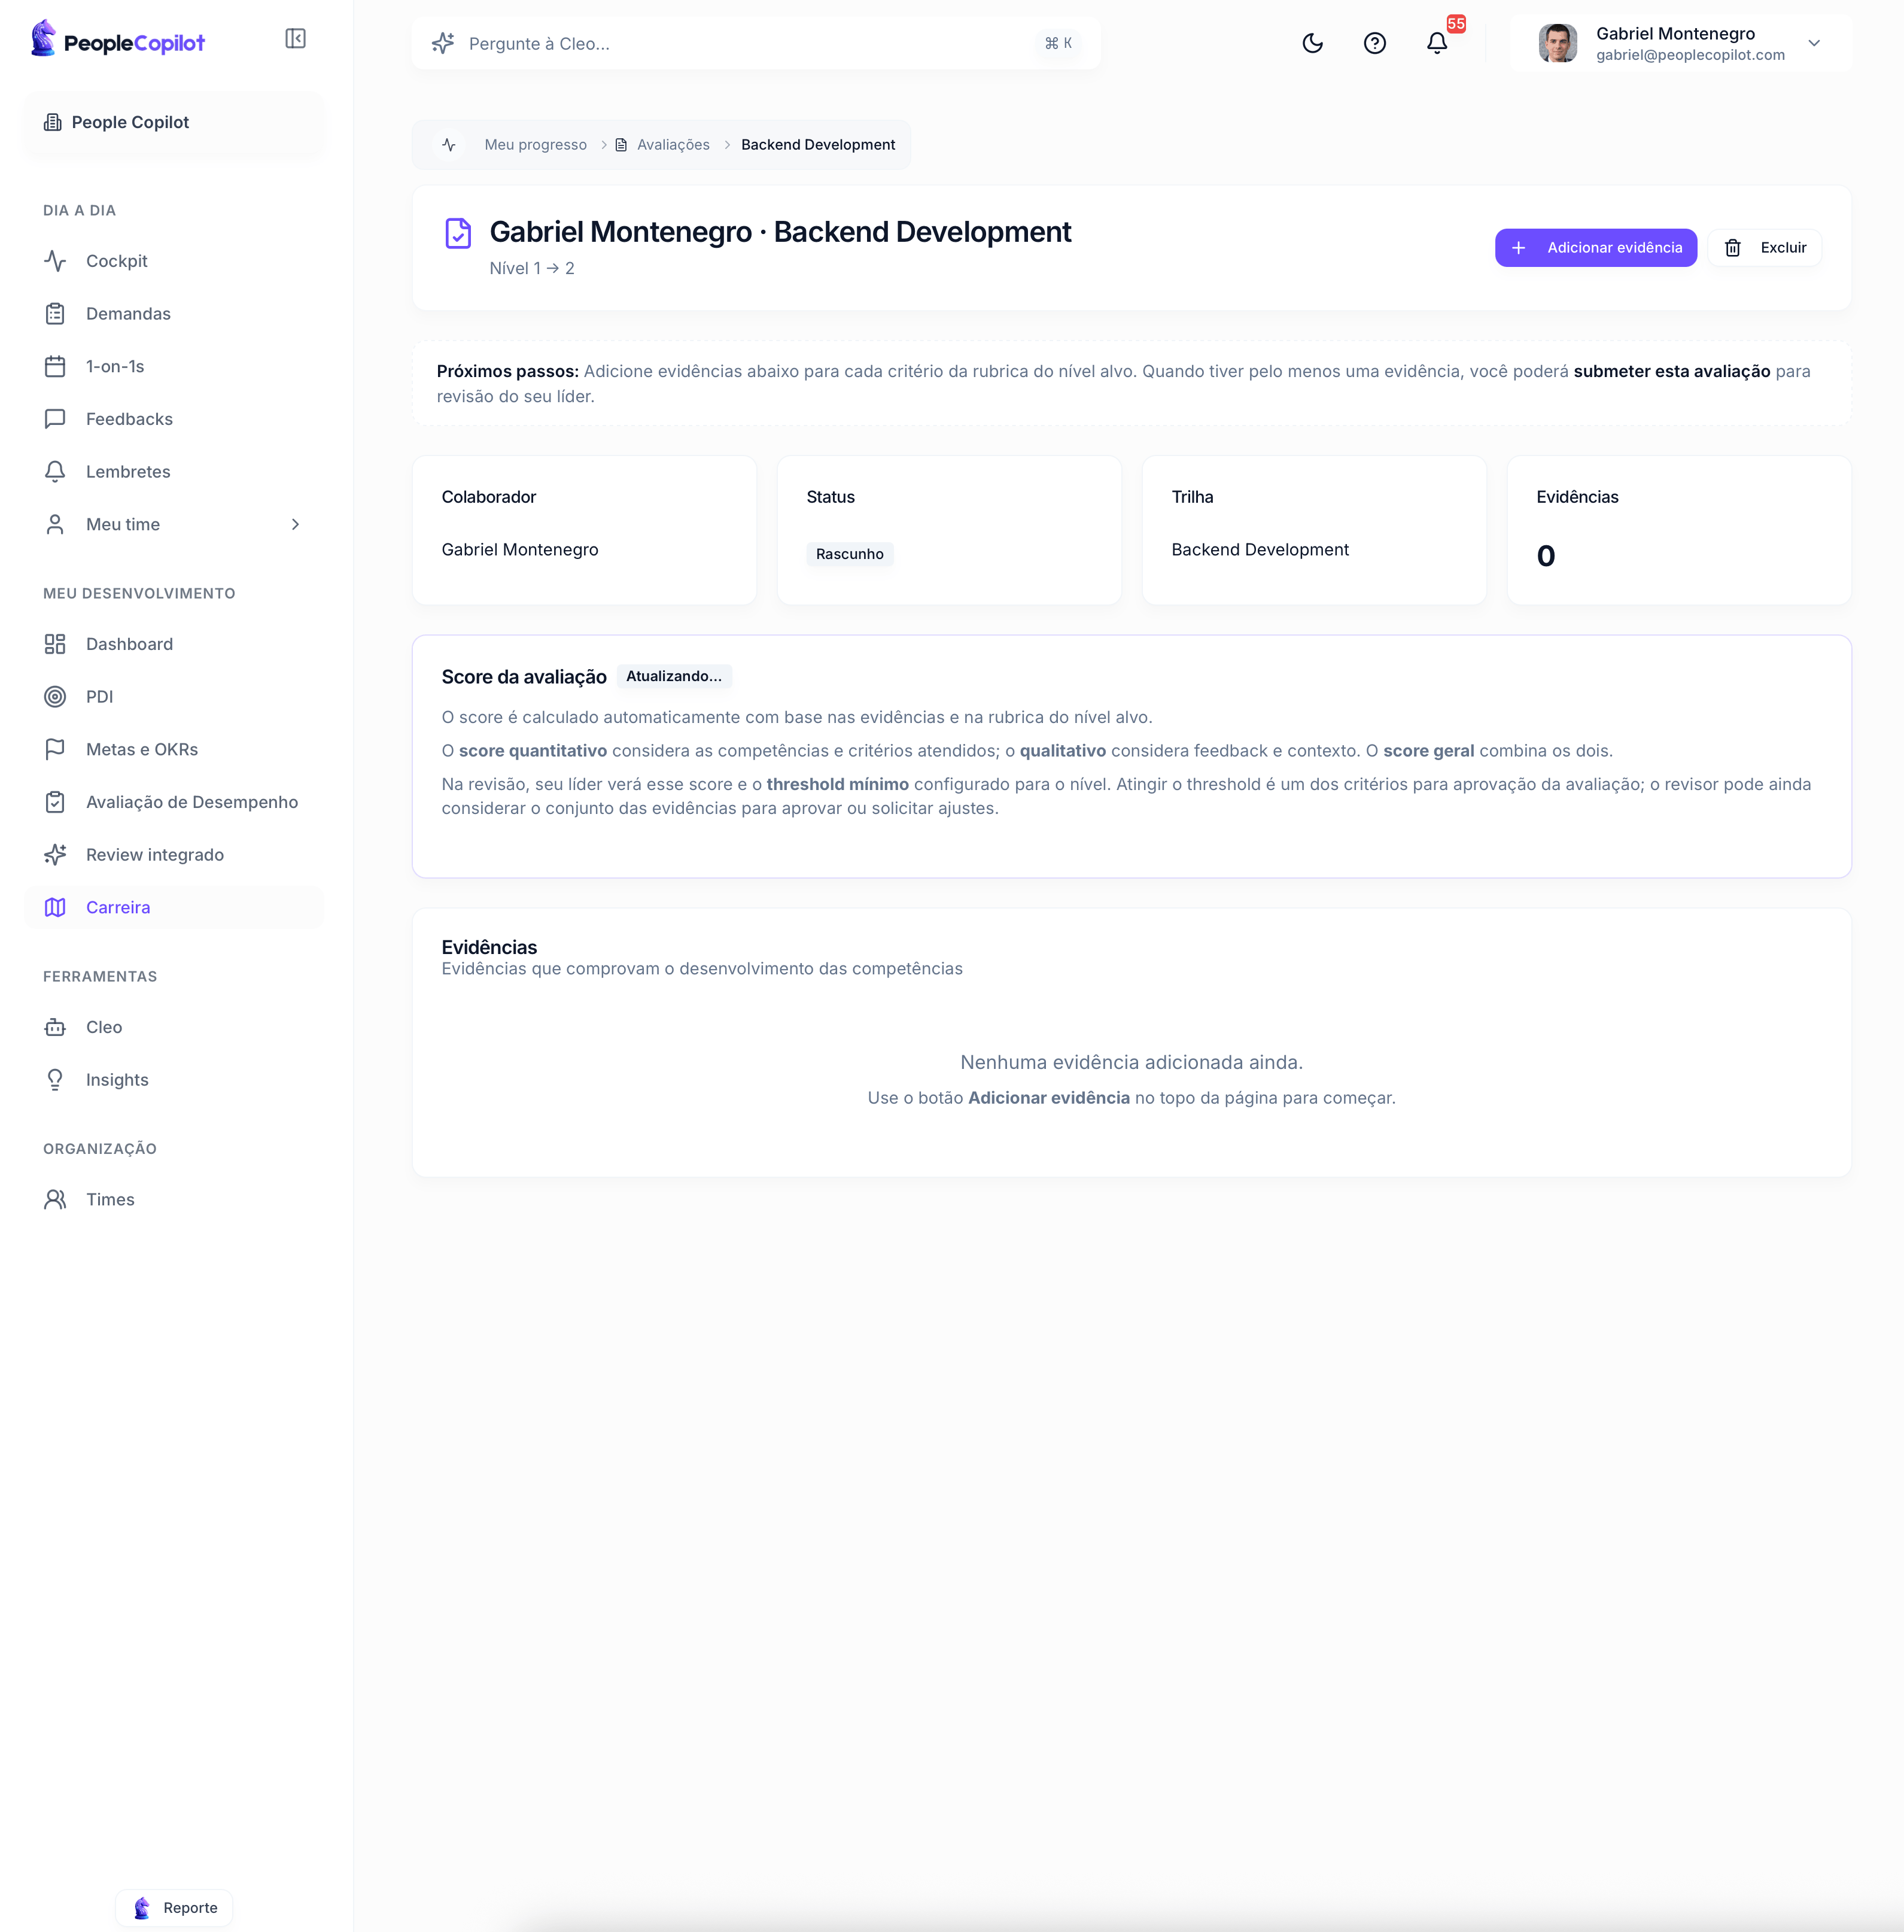Click Gabriel Montenegro in Colaborador card
The image size is (1904, 1932).
520,550
